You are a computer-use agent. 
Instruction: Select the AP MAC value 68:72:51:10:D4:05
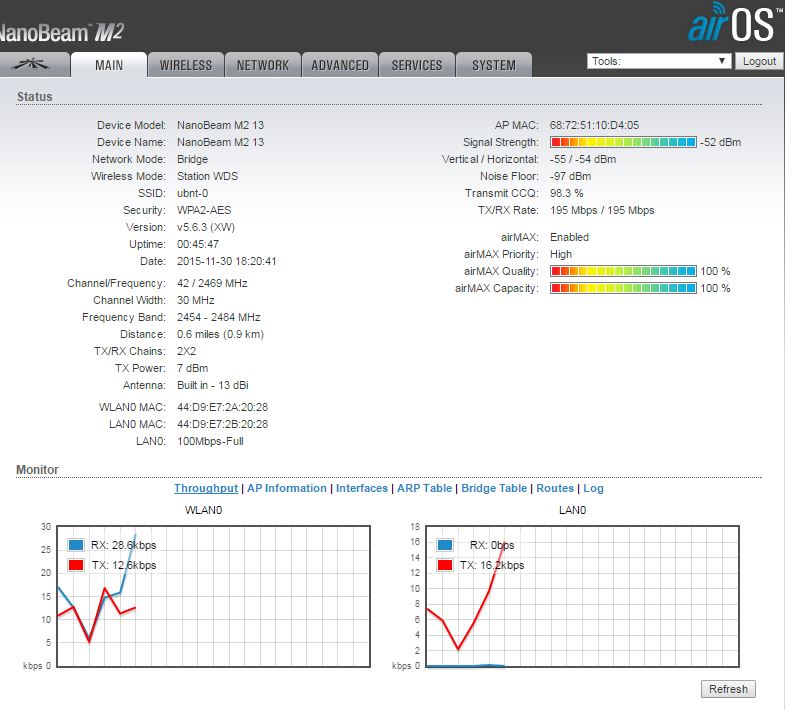594,125
